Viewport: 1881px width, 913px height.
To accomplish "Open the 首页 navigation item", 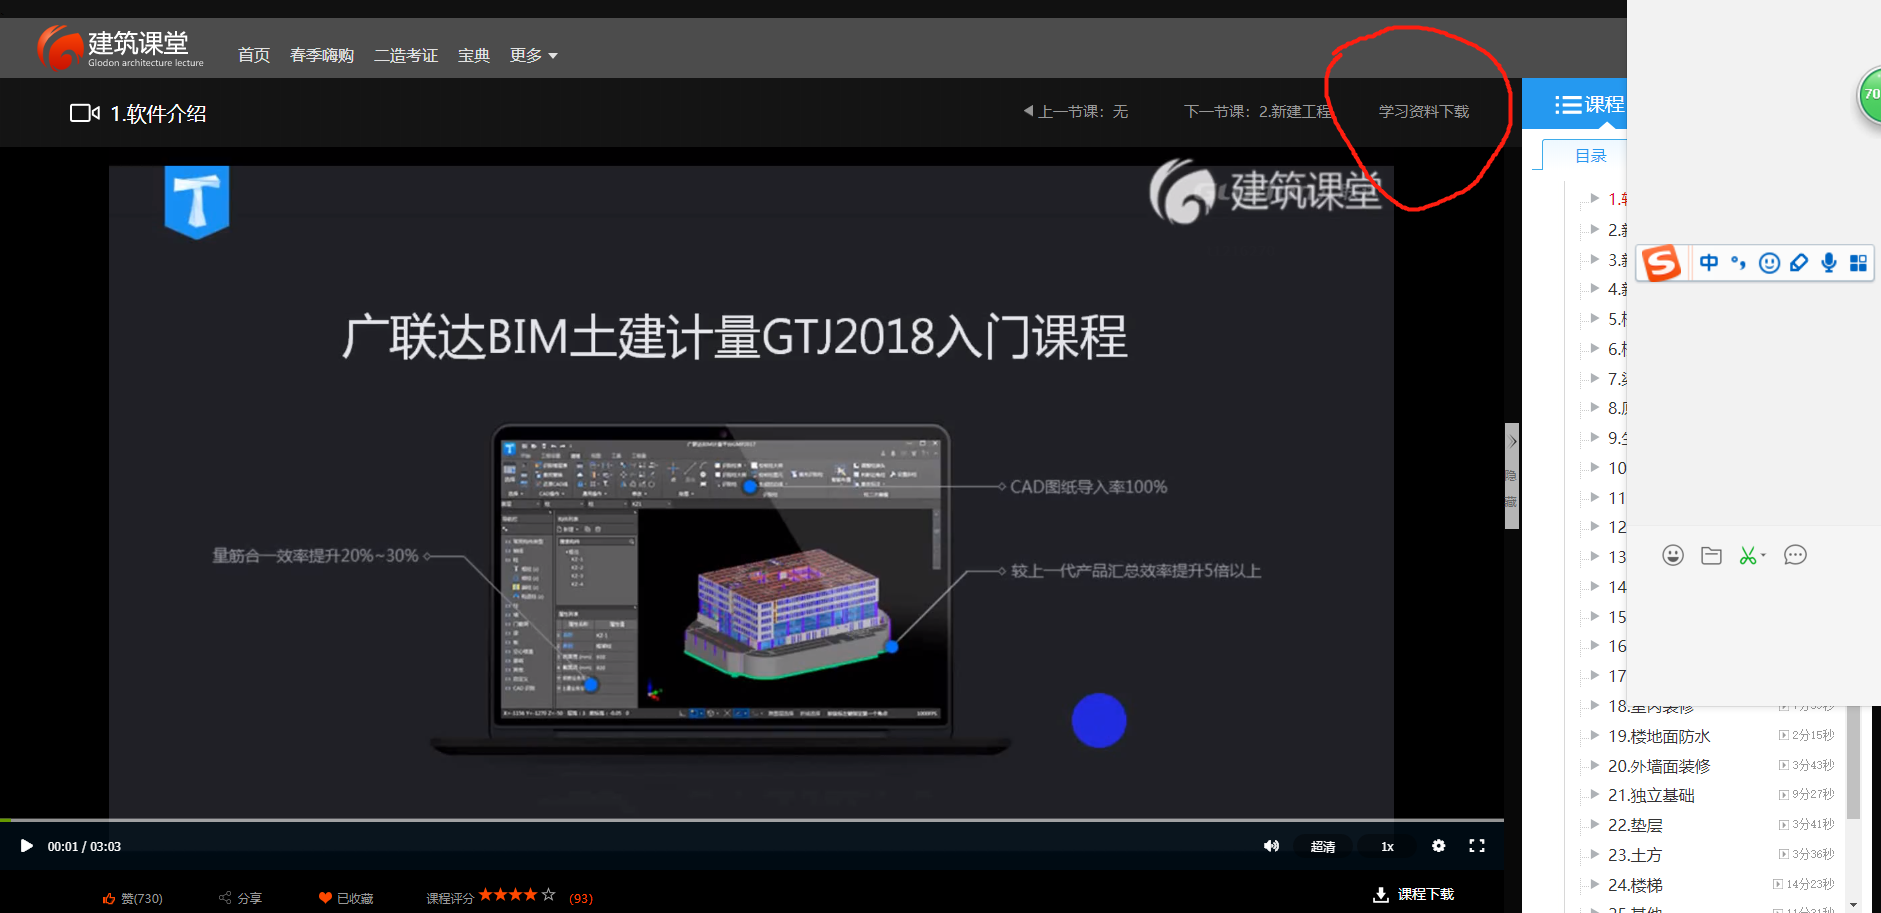I will (254, 55).
